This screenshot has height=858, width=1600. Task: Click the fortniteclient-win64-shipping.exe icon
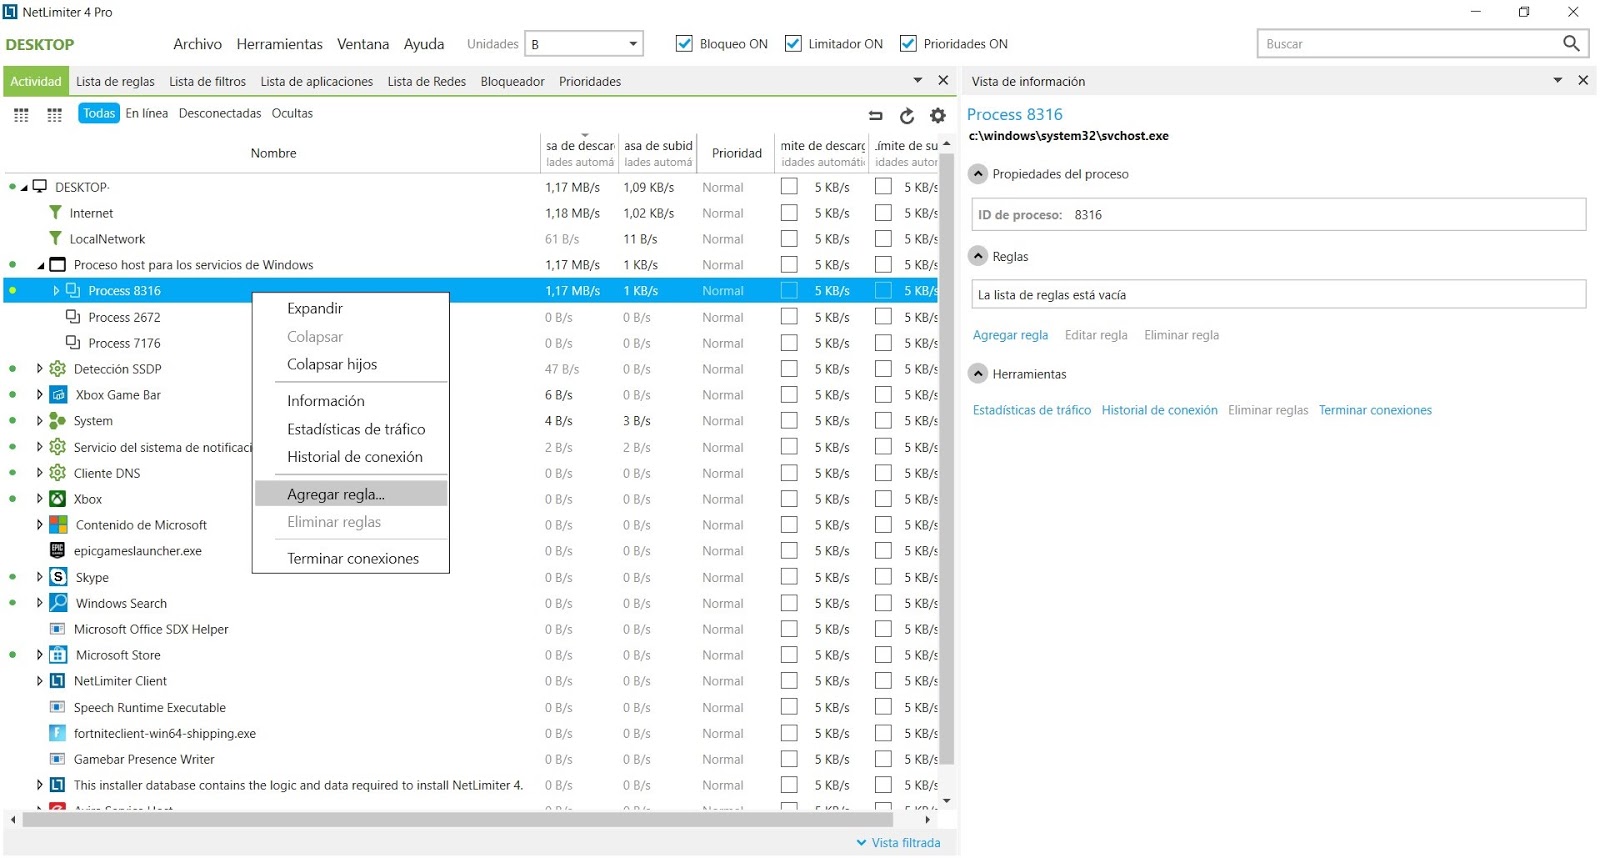57,733
